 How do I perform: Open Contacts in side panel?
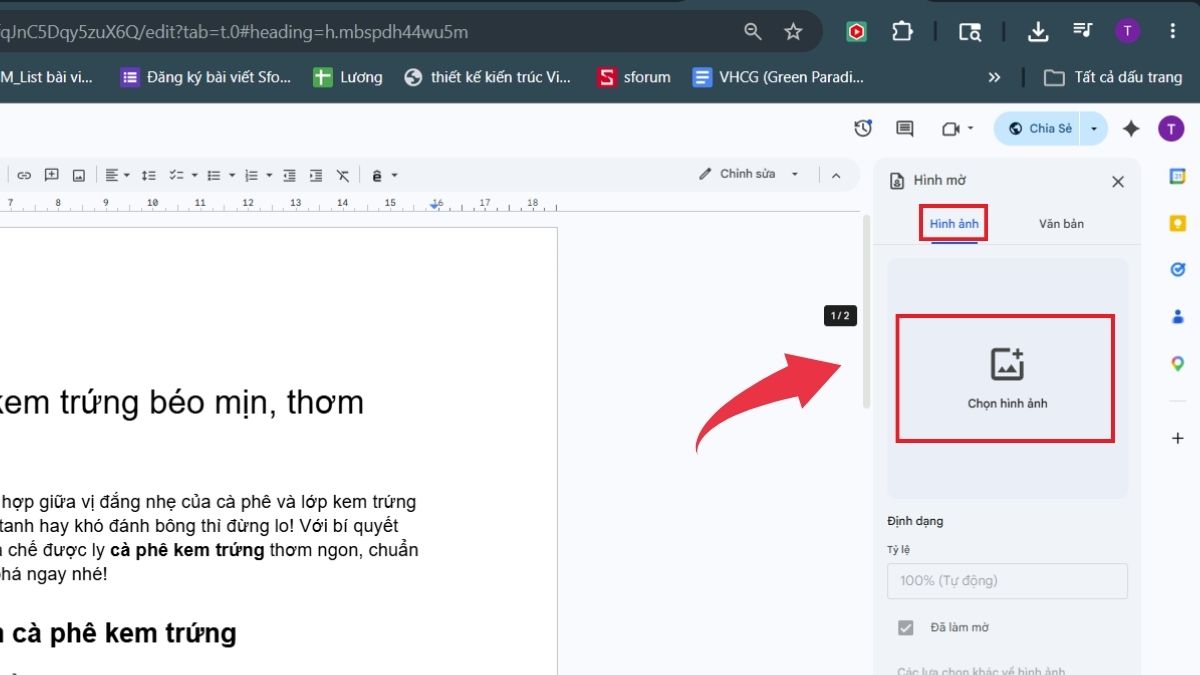[1178, 317]
